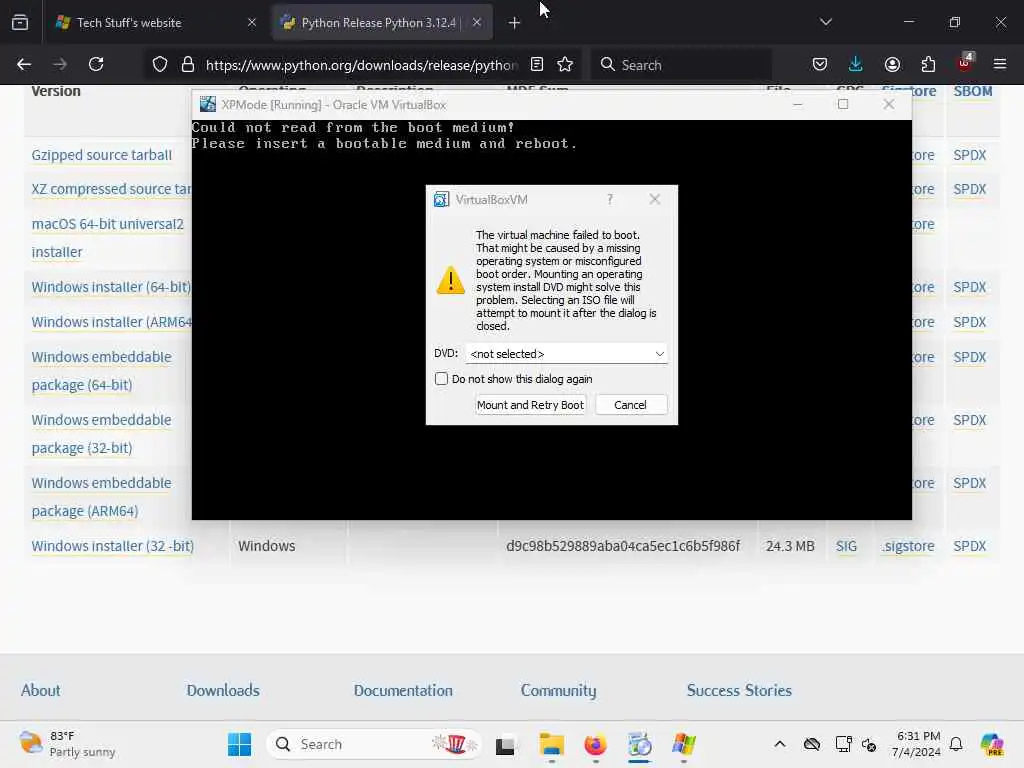Open weather widget showing 83°F
Screen dimensions: 1024x768
point(67,744)
